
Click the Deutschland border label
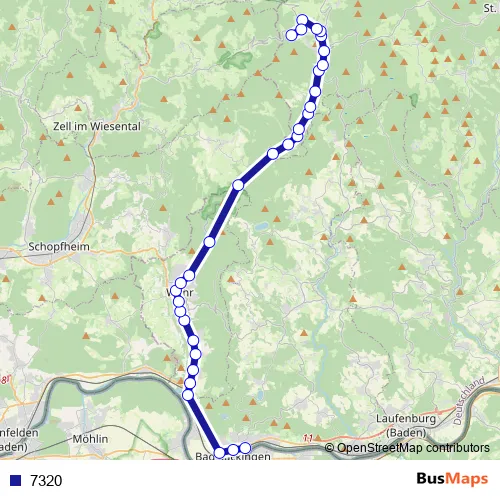tap(469, 401)
